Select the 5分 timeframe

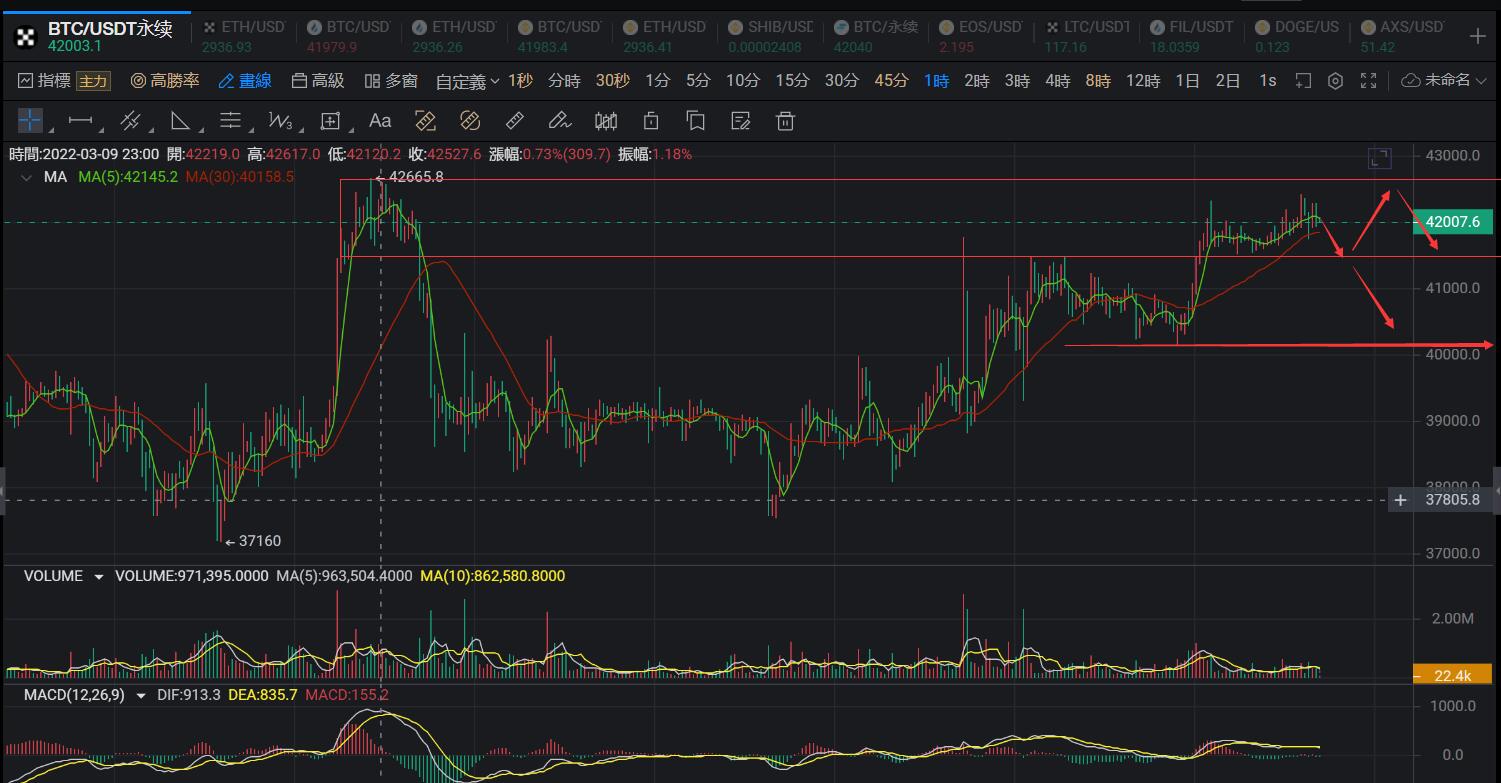698,81
